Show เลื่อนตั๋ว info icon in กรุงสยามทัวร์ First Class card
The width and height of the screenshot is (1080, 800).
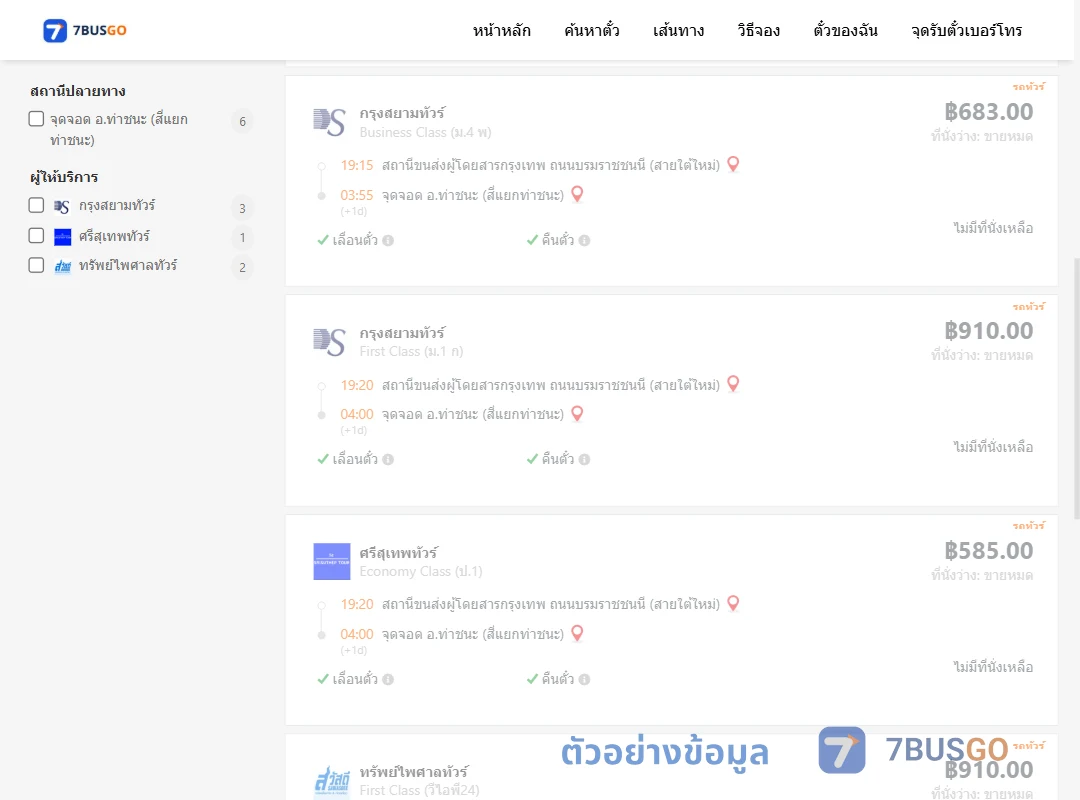(x=388, y=460)
